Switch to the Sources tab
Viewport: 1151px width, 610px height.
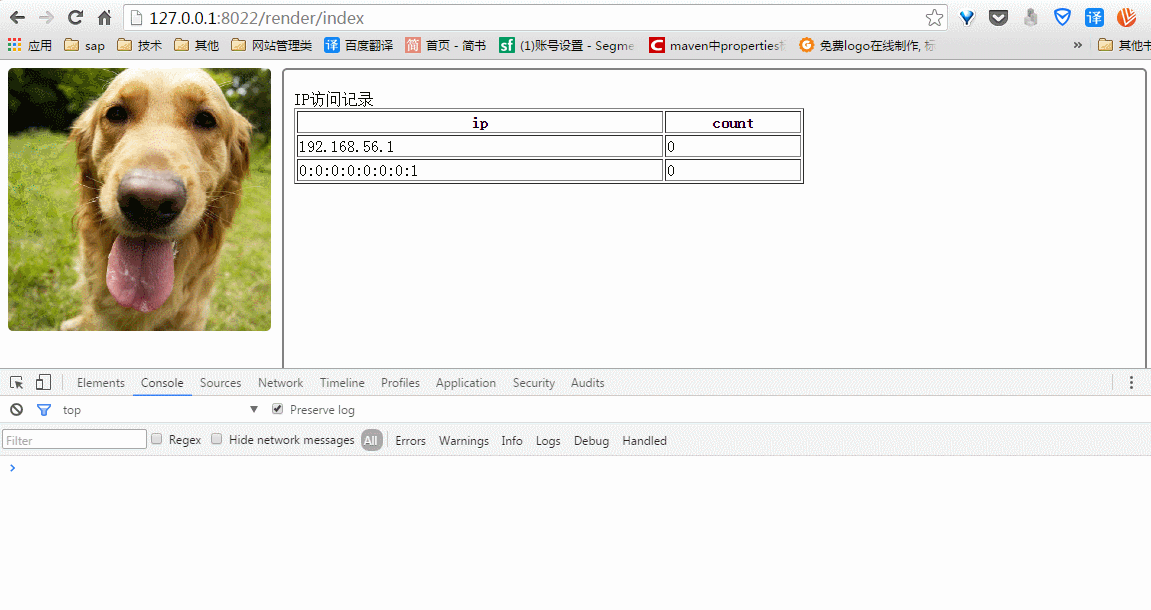point(220,382)
